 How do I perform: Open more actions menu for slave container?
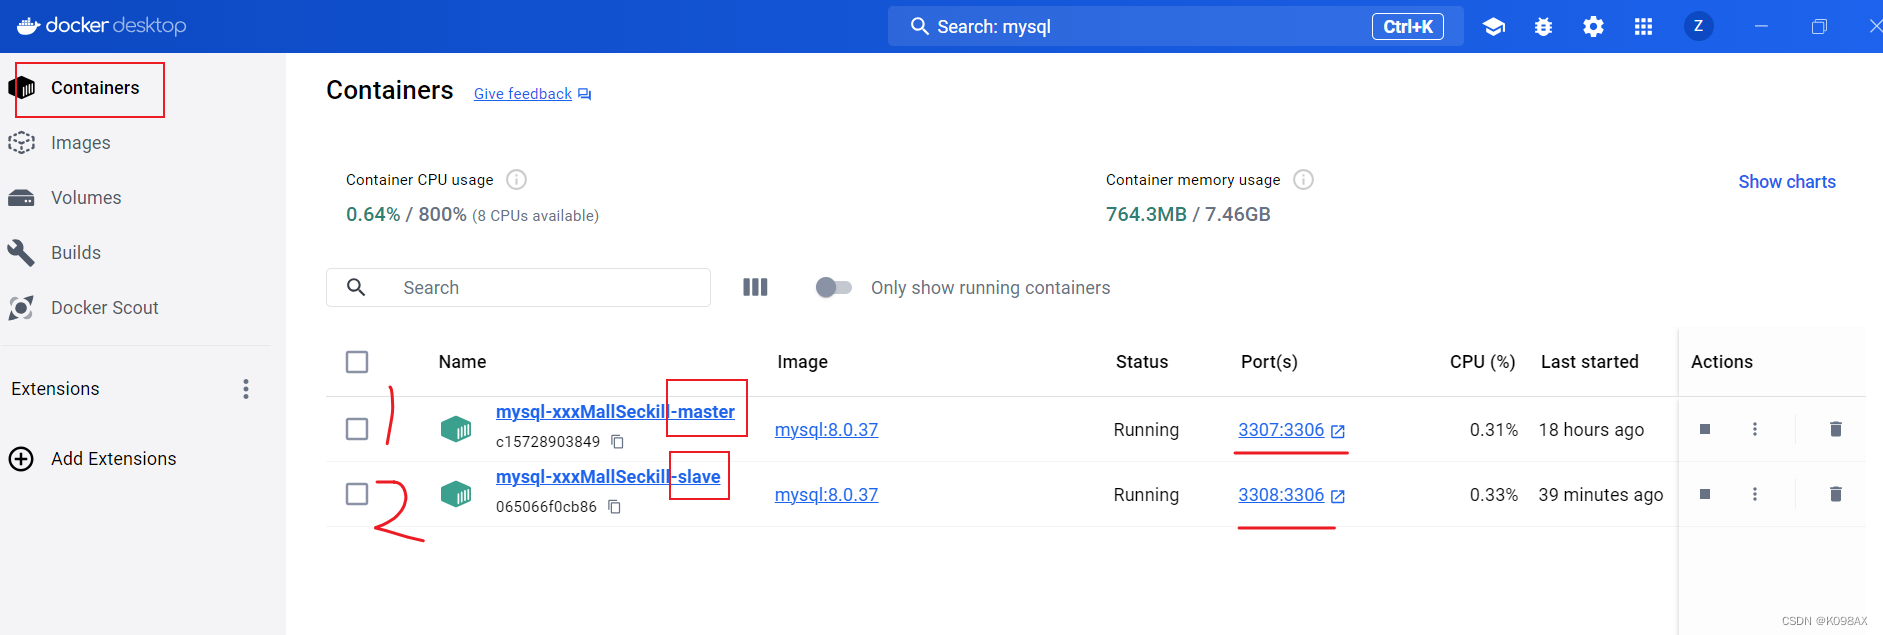coord(1755,494)
